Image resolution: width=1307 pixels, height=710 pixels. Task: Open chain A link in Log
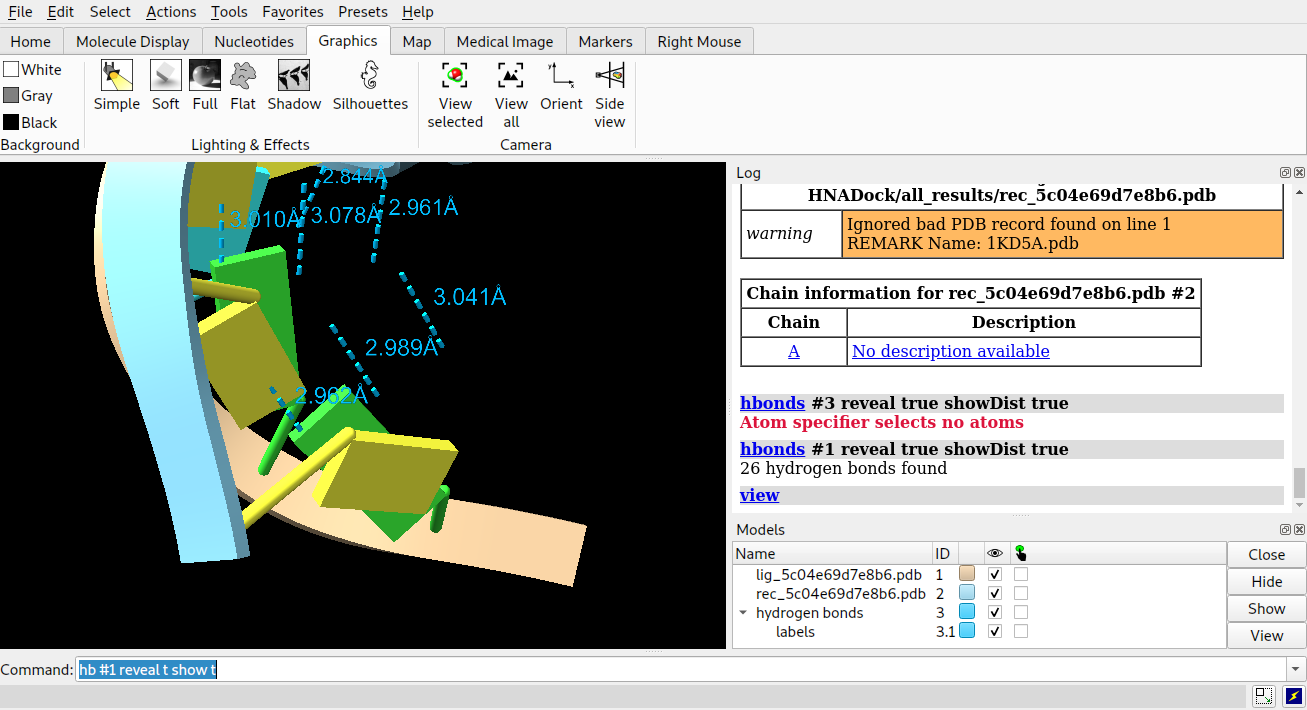pos(794,351)
